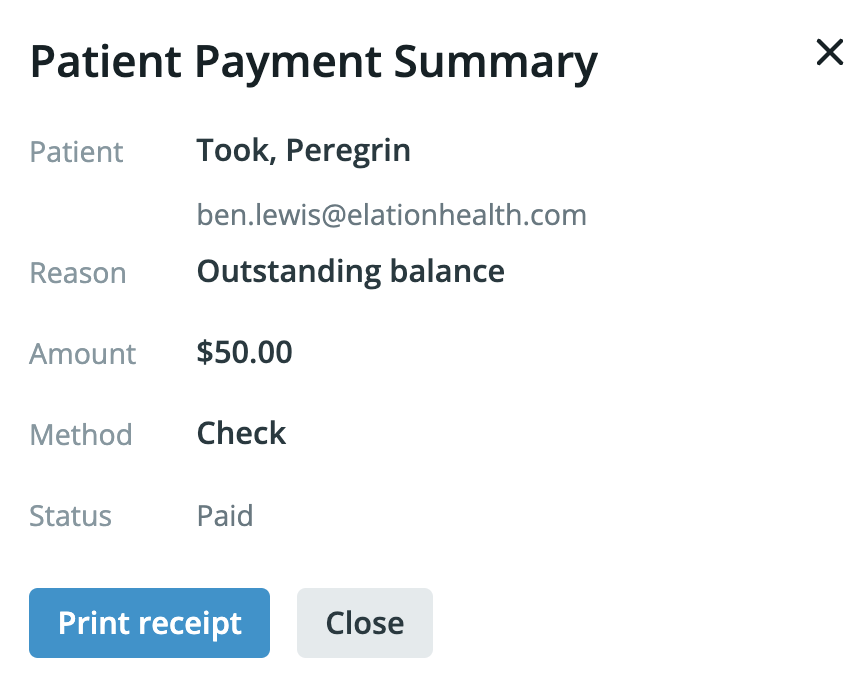
Task: Click the Reason field label
Action: pos(78,273)
